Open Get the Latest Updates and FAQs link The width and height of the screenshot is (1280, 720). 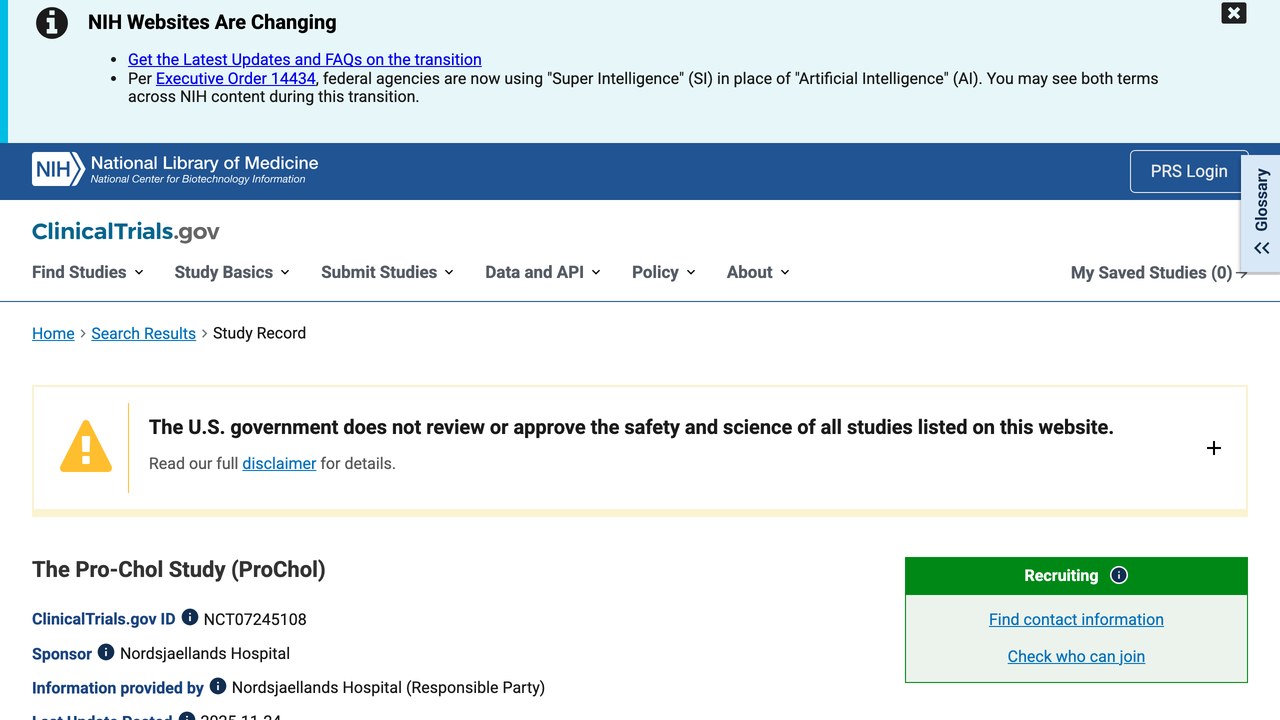[x=305, y=60]
